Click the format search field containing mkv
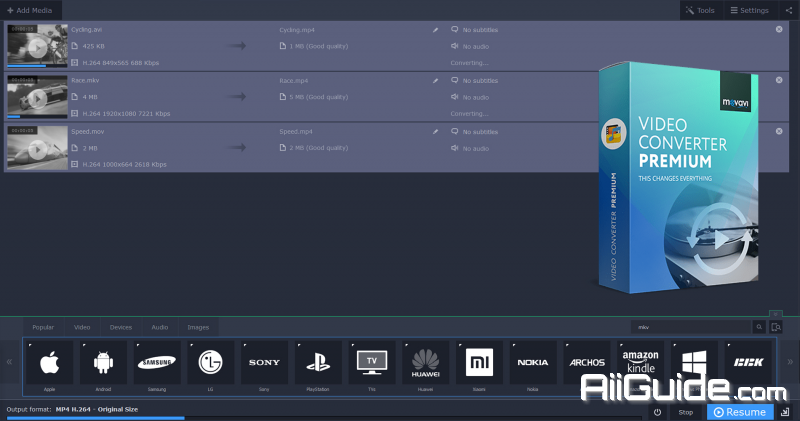 point(691,327)
